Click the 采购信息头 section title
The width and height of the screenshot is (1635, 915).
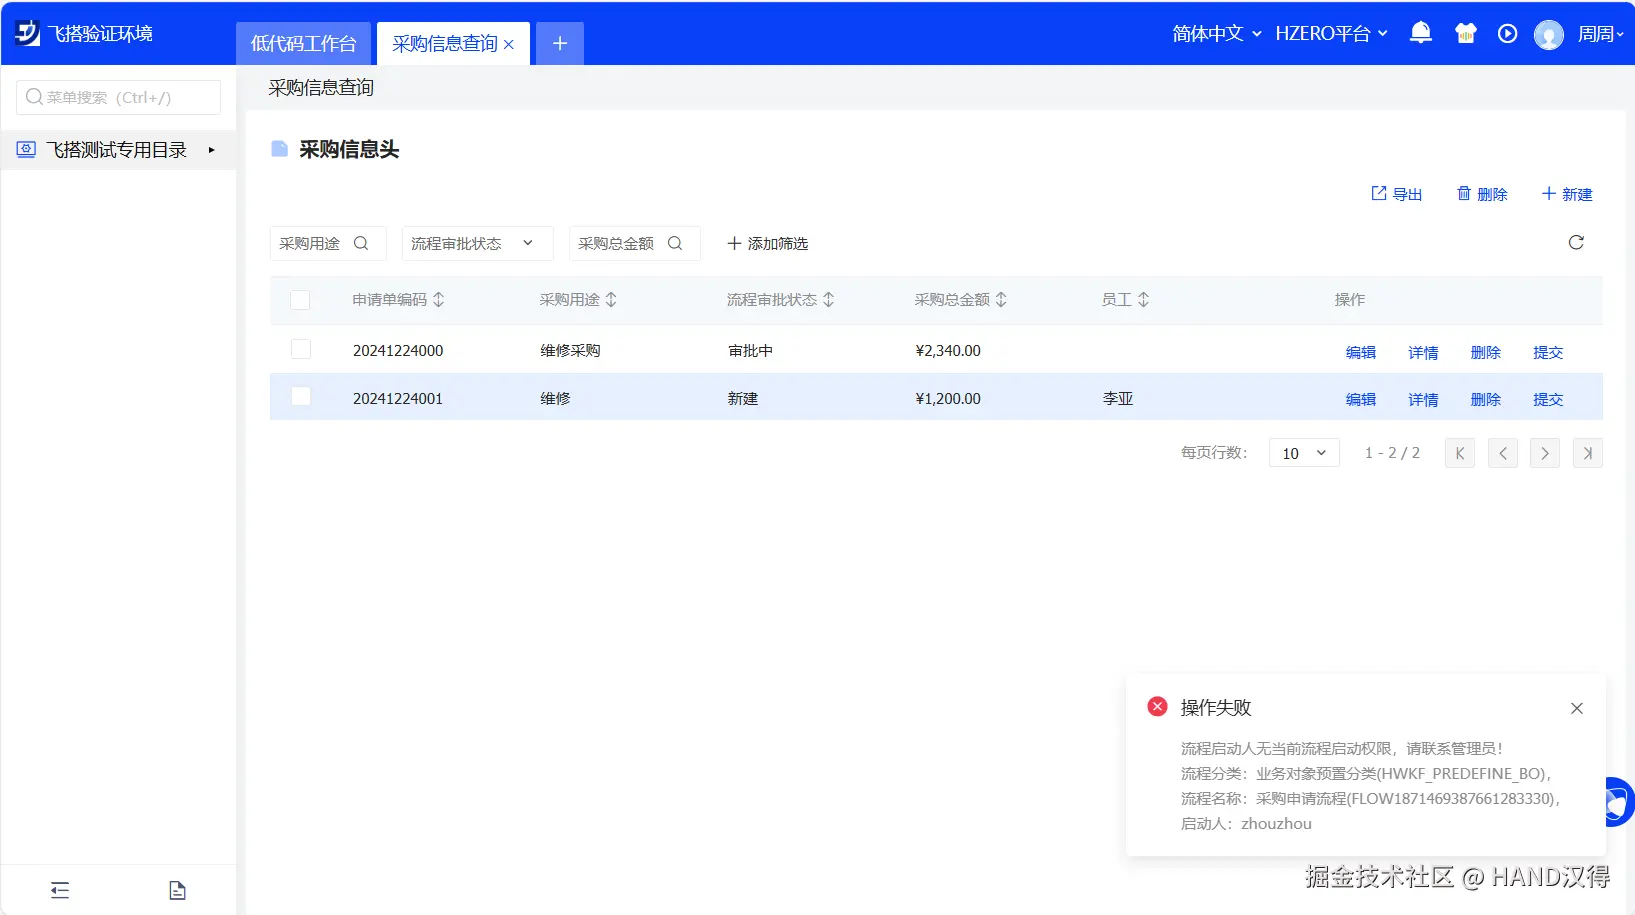point(349,149)
